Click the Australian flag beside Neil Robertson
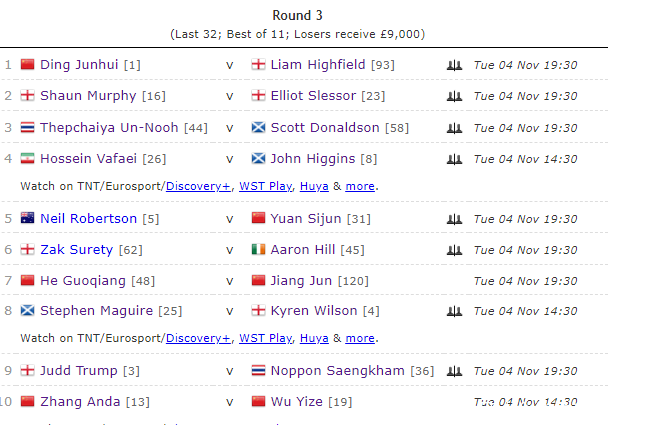The height and width of the screenshot is (425, 647). tap(27, 219)
